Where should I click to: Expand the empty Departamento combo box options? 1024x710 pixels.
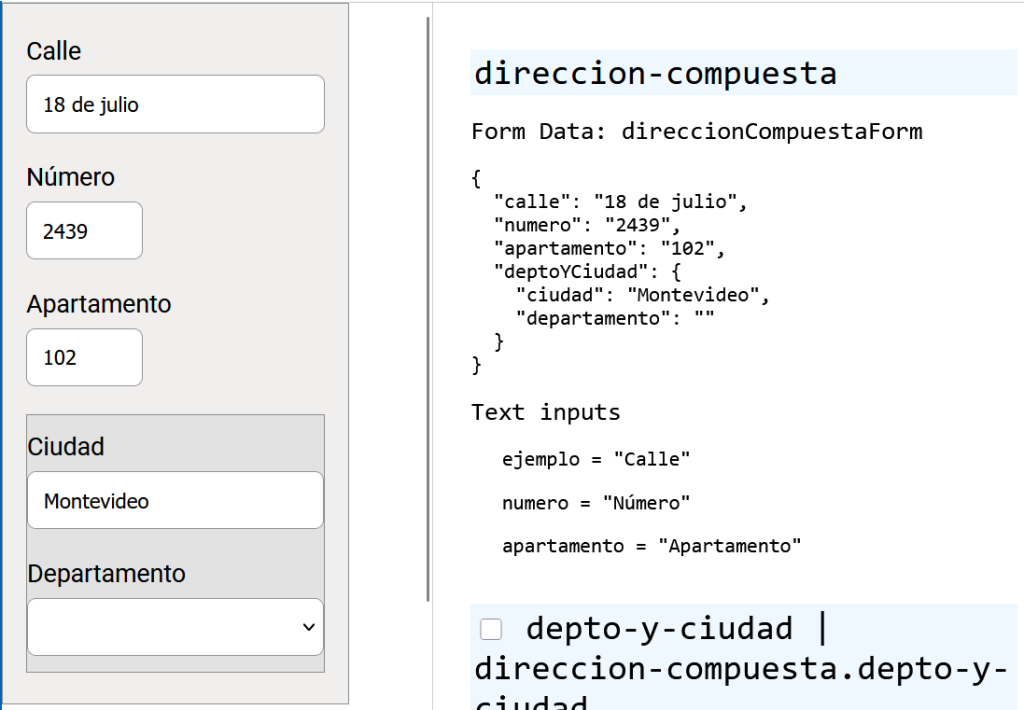coord(174,627)
